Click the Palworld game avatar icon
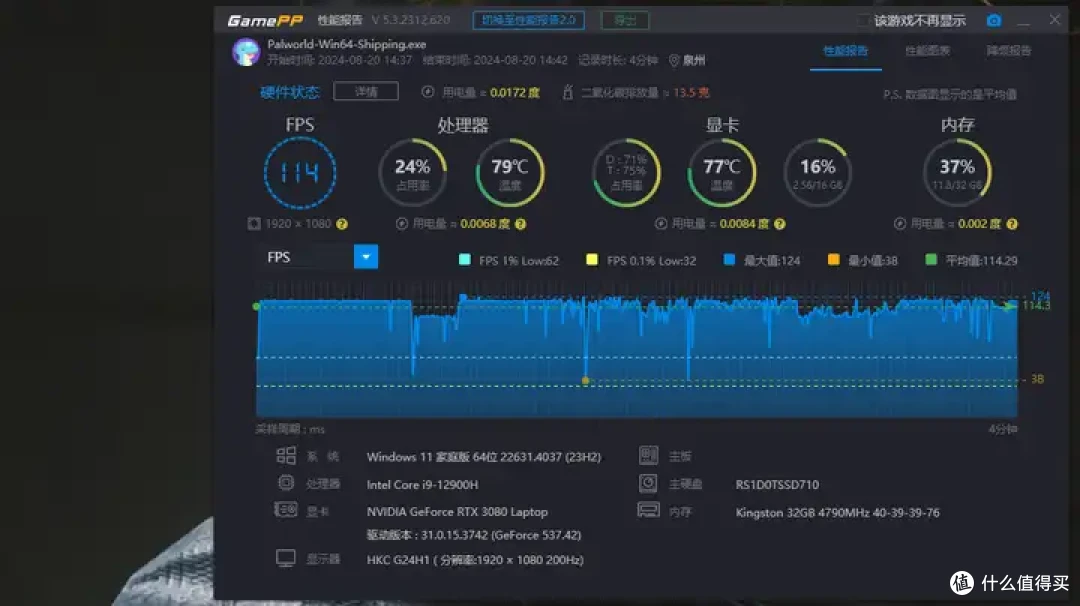 pyautogui.click(x=246, y=52)
